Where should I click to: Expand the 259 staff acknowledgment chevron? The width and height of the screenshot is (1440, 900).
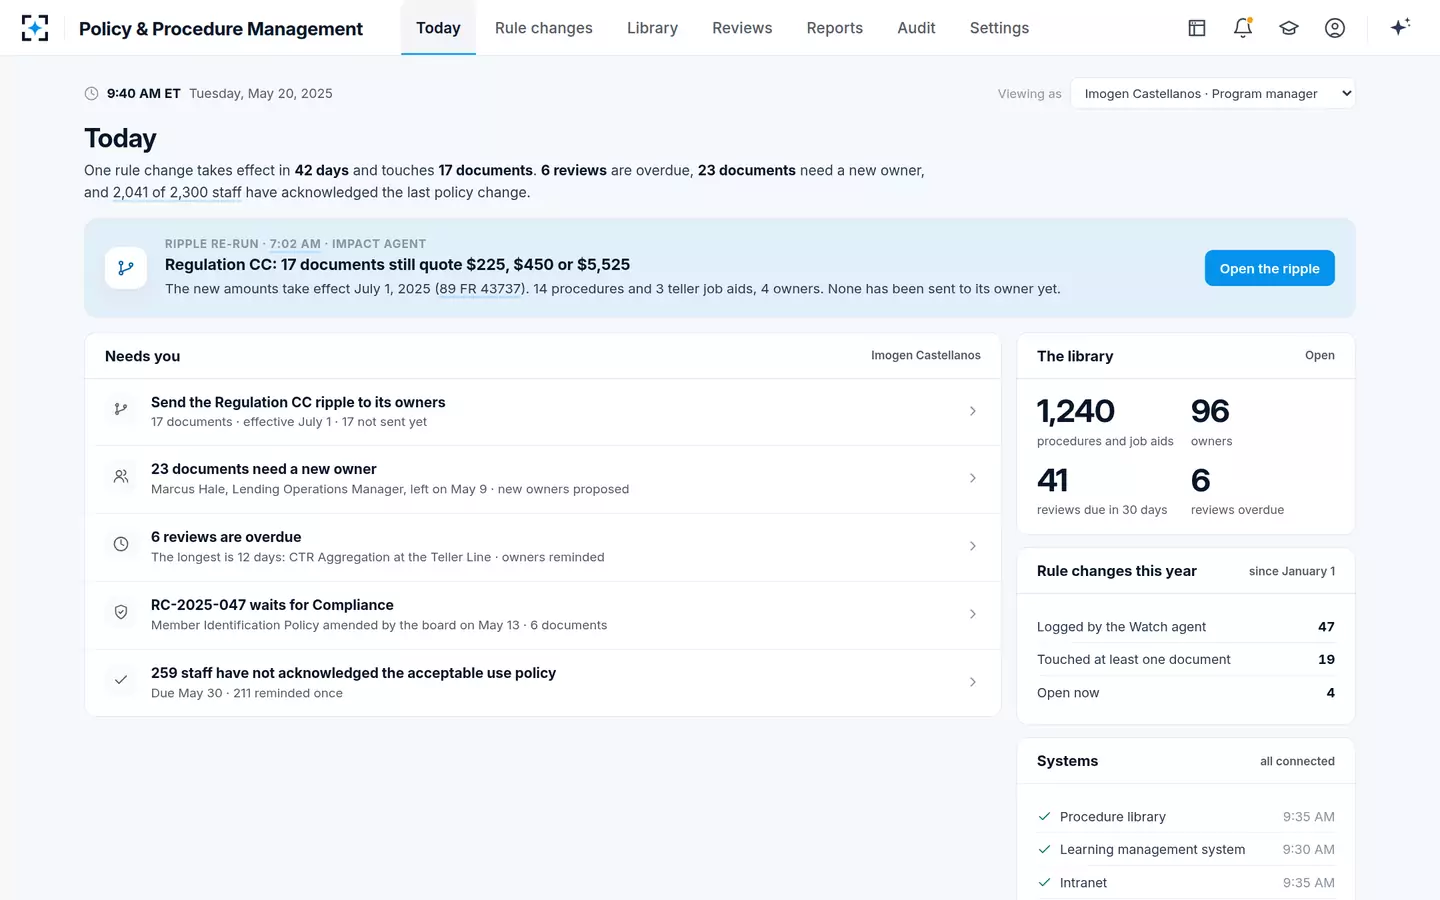coord(973,682)
